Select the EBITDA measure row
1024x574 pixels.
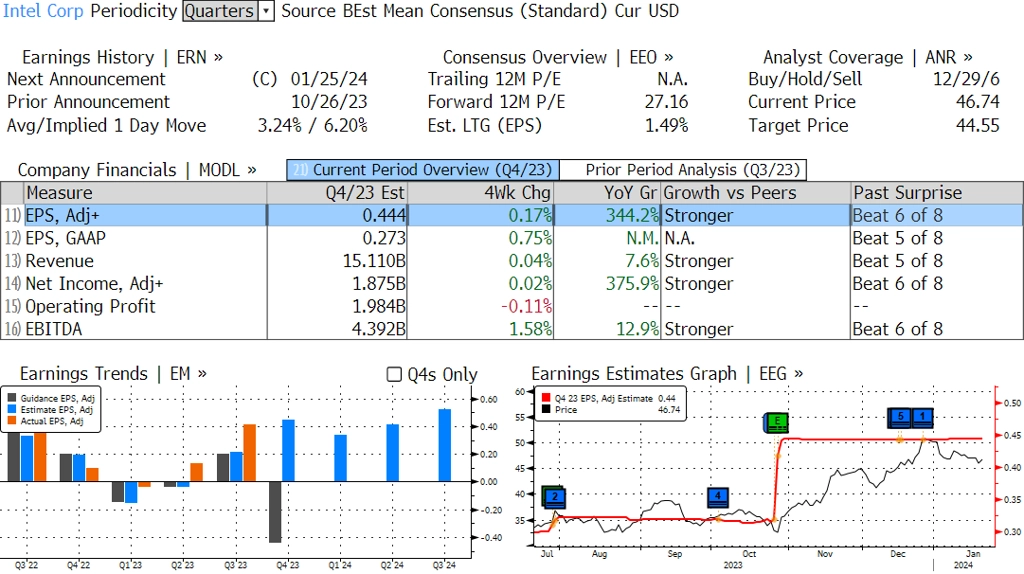pos(512,329)
